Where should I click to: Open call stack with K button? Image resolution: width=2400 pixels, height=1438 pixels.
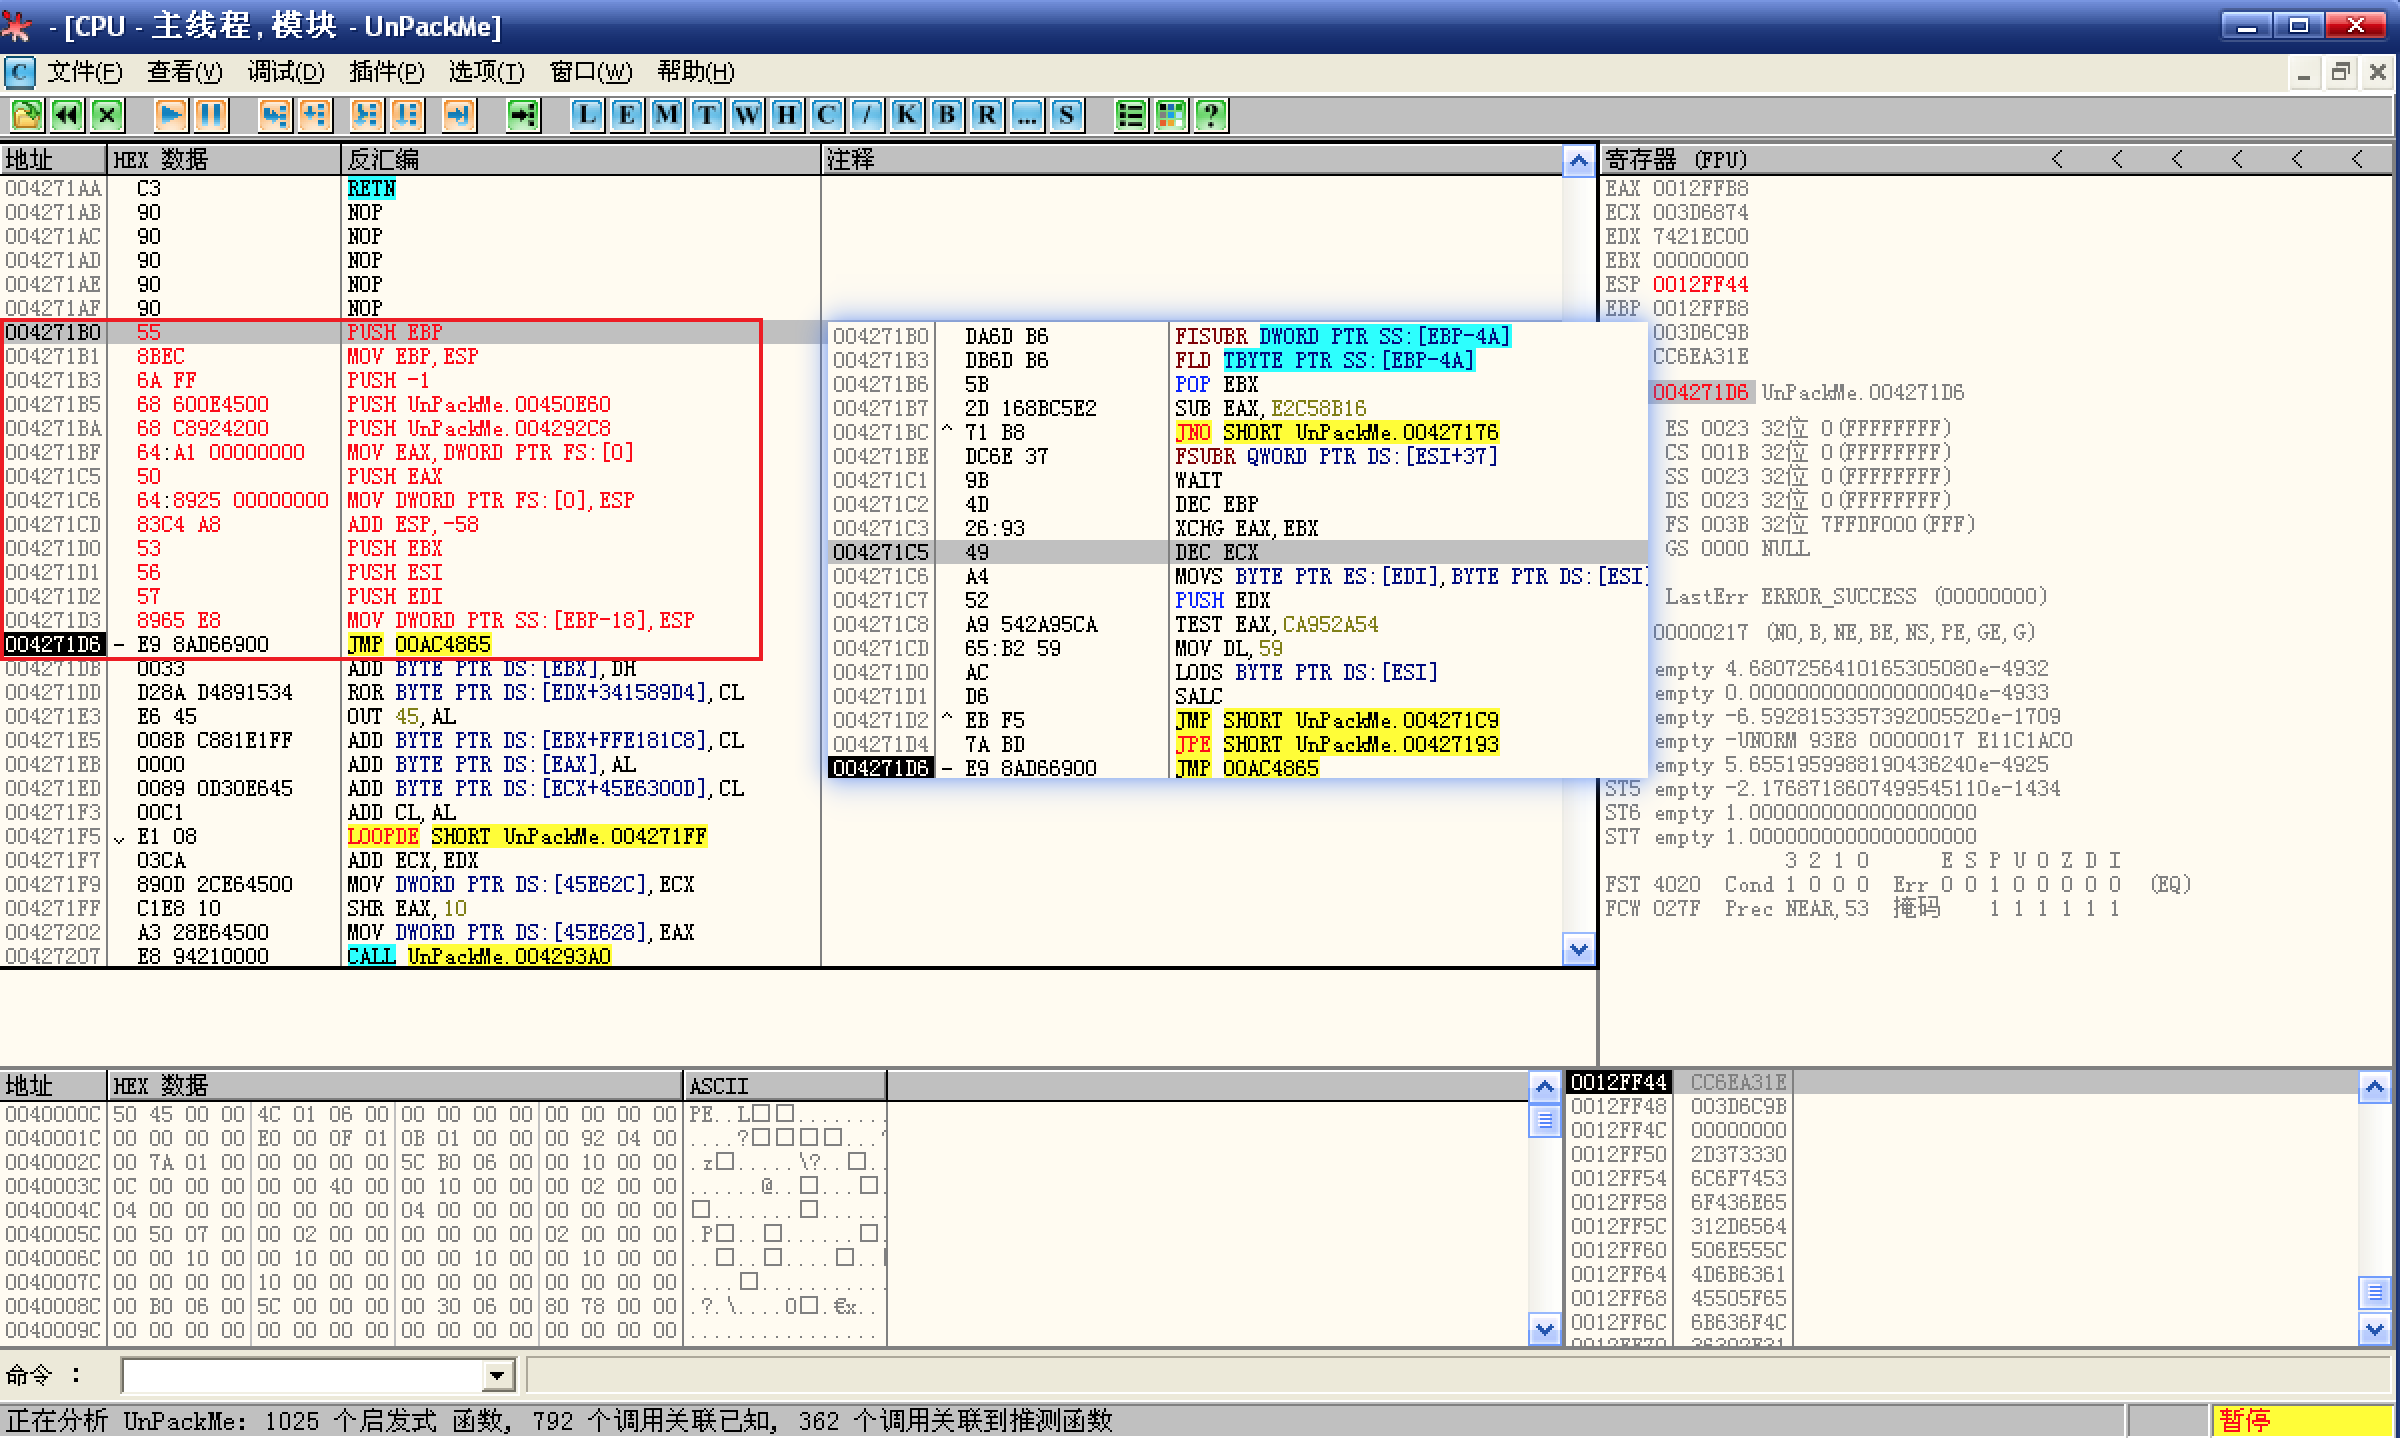906,115
